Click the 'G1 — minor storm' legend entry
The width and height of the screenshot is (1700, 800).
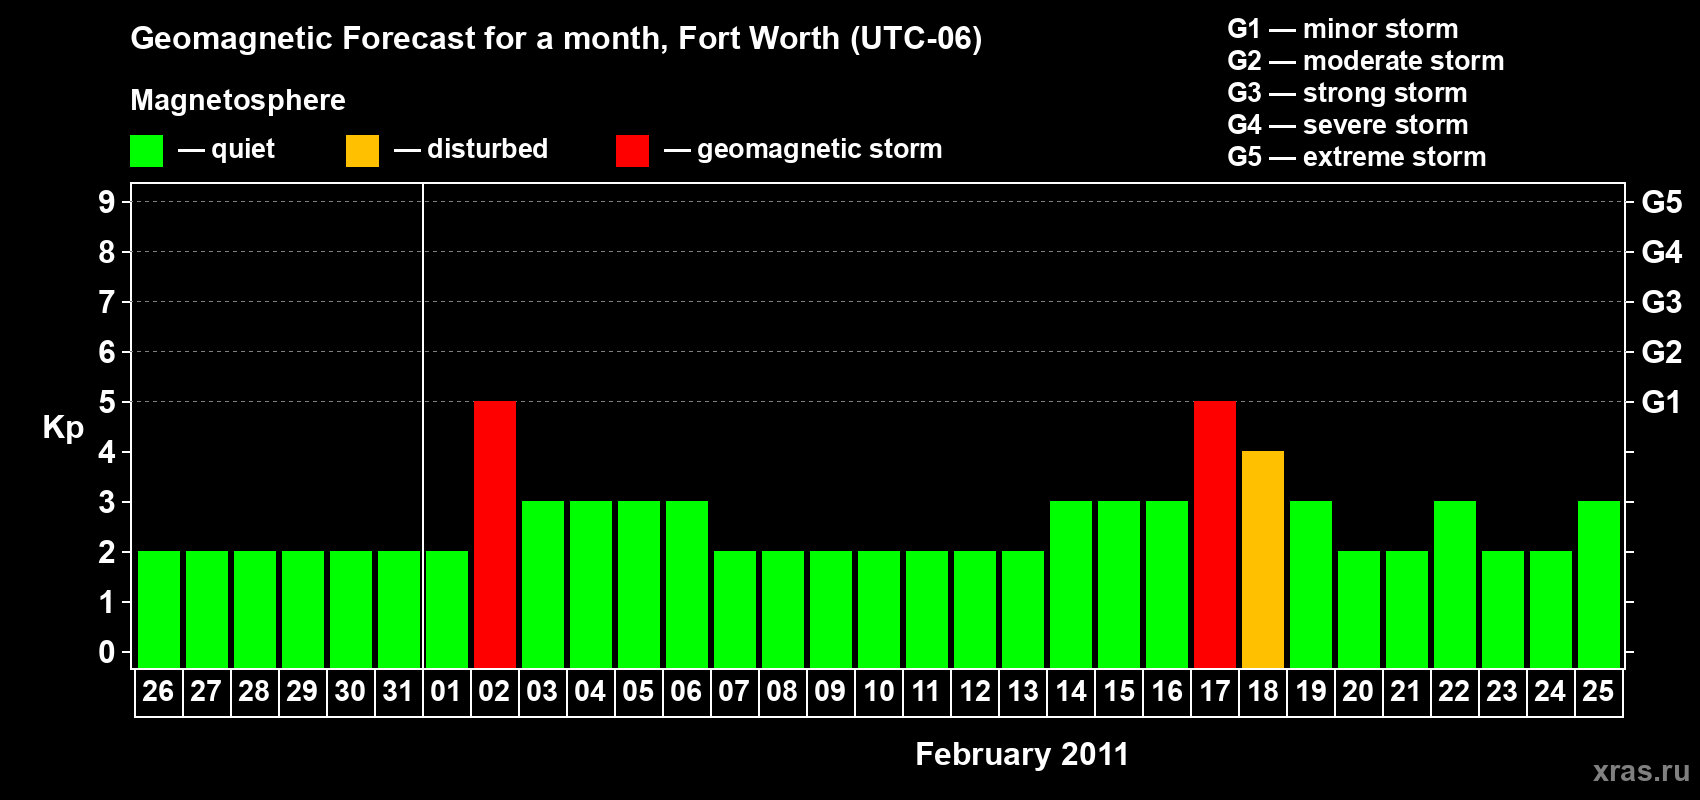[x=1343, y=29]
